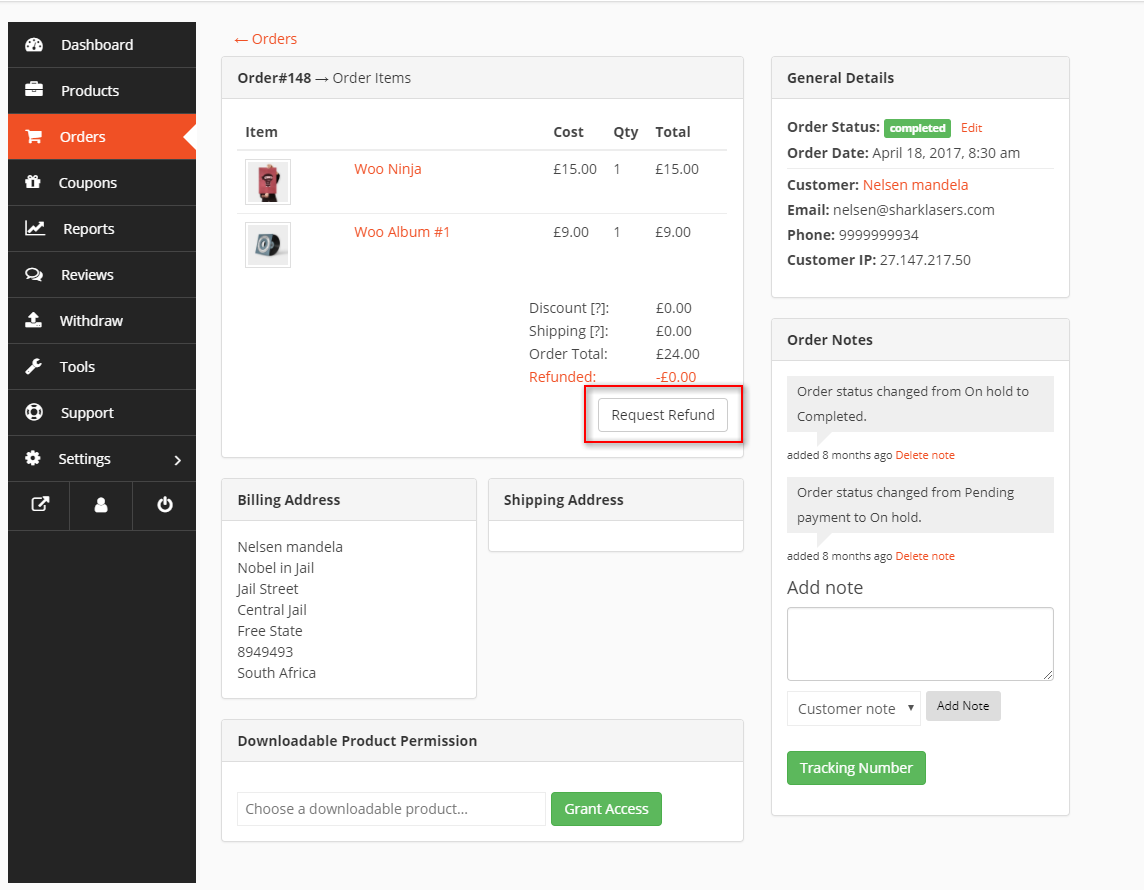Click the Request Refund button
Image resolution: width=1144 pixels, height=890 pixels.
tap(662, 415)
